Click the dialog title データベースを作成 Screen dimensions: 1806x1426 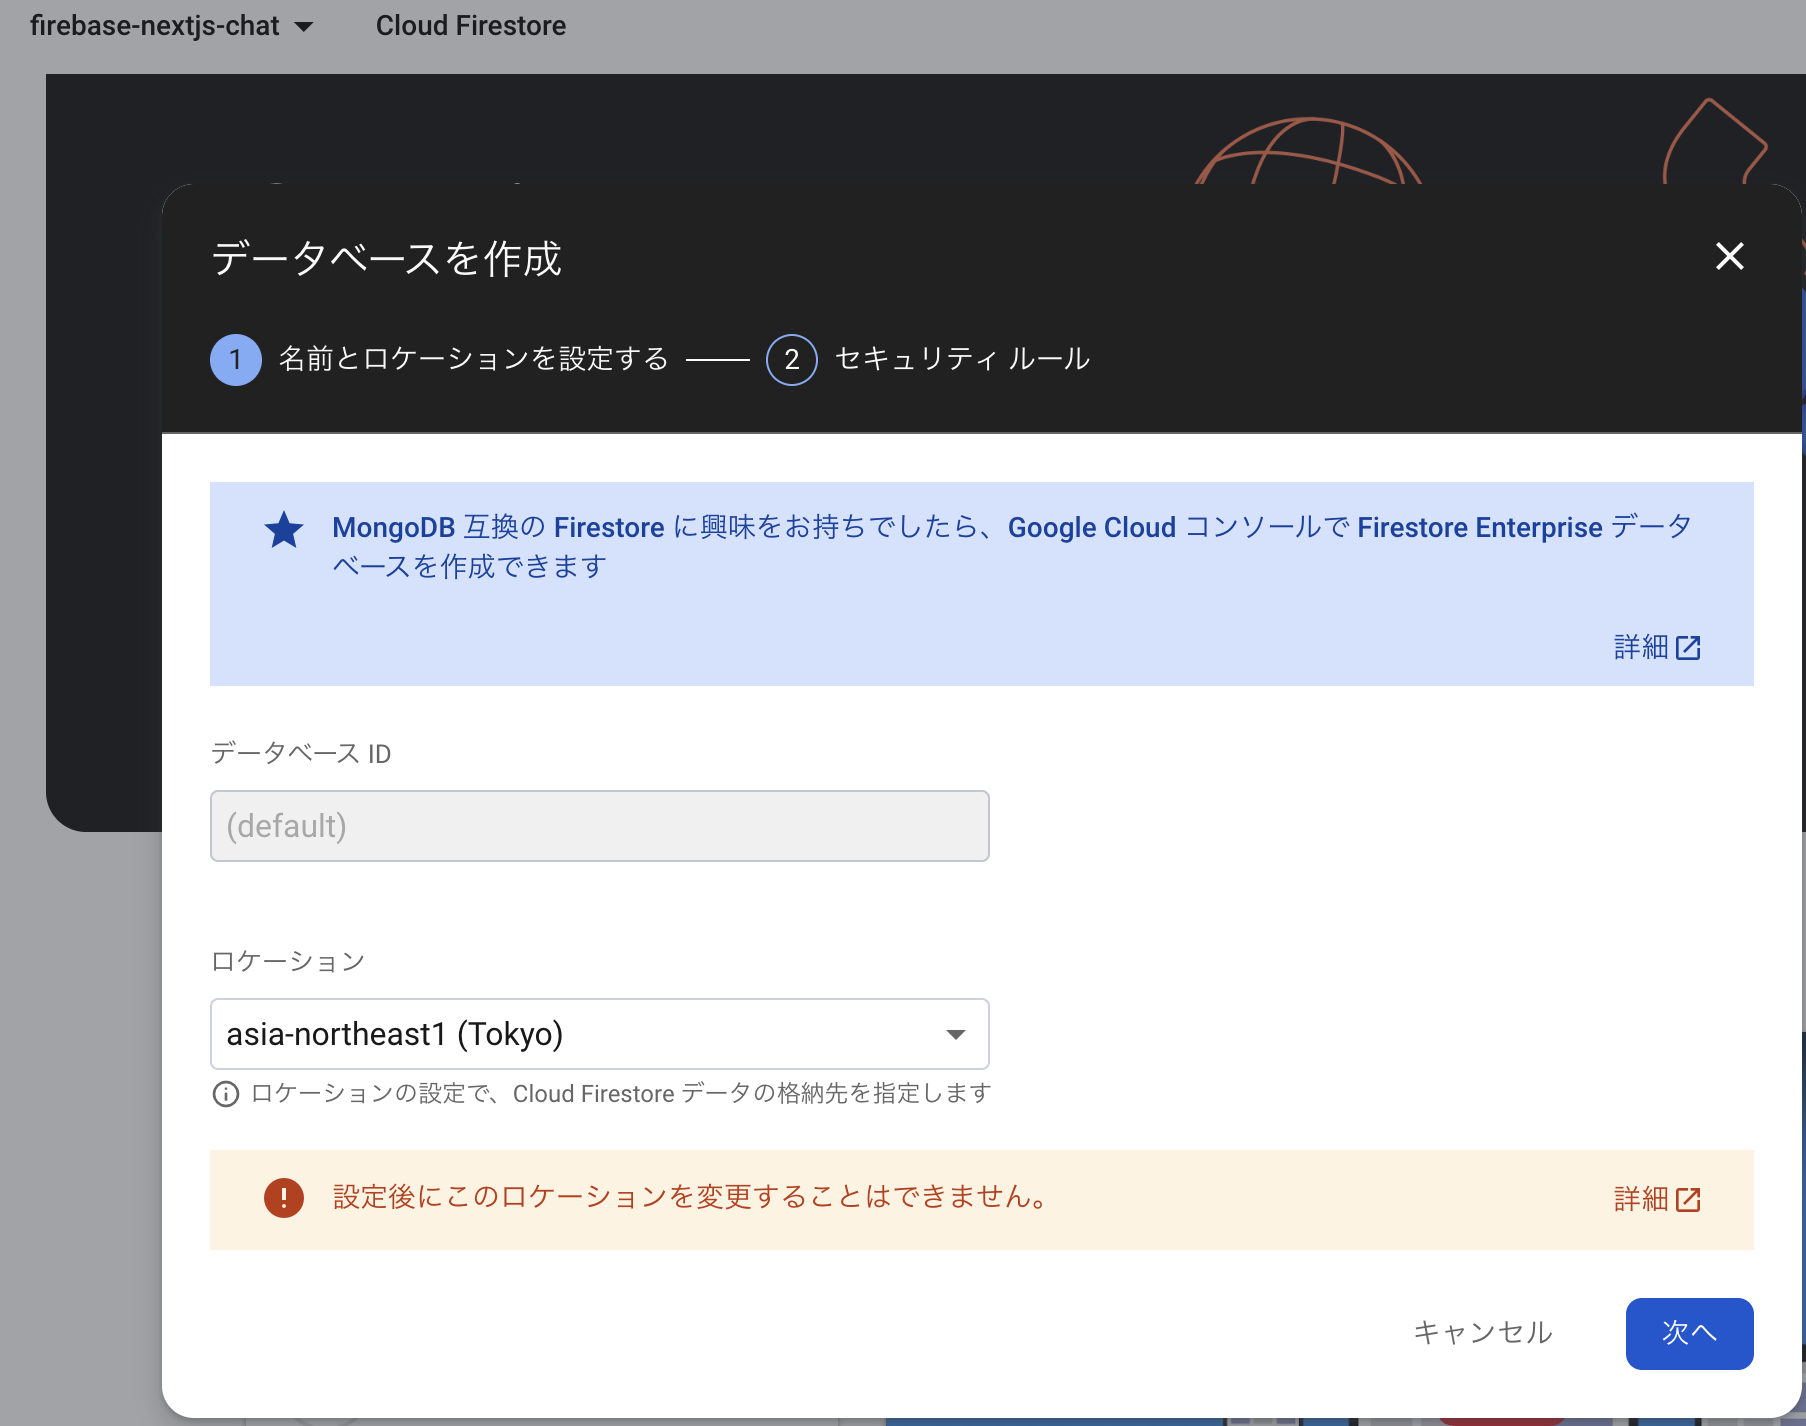386,258
